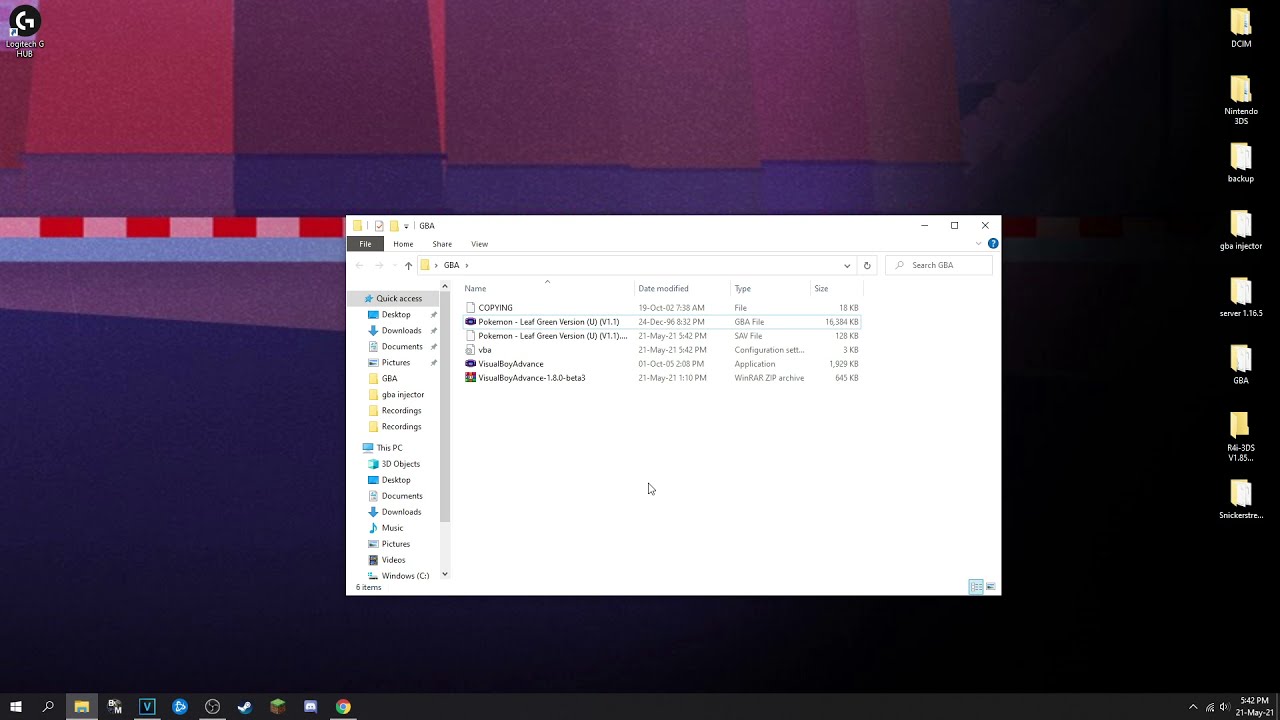The image size is (1280, 720).
Task: Switch to Details view layout button
Action: click(x=976, y=587)
